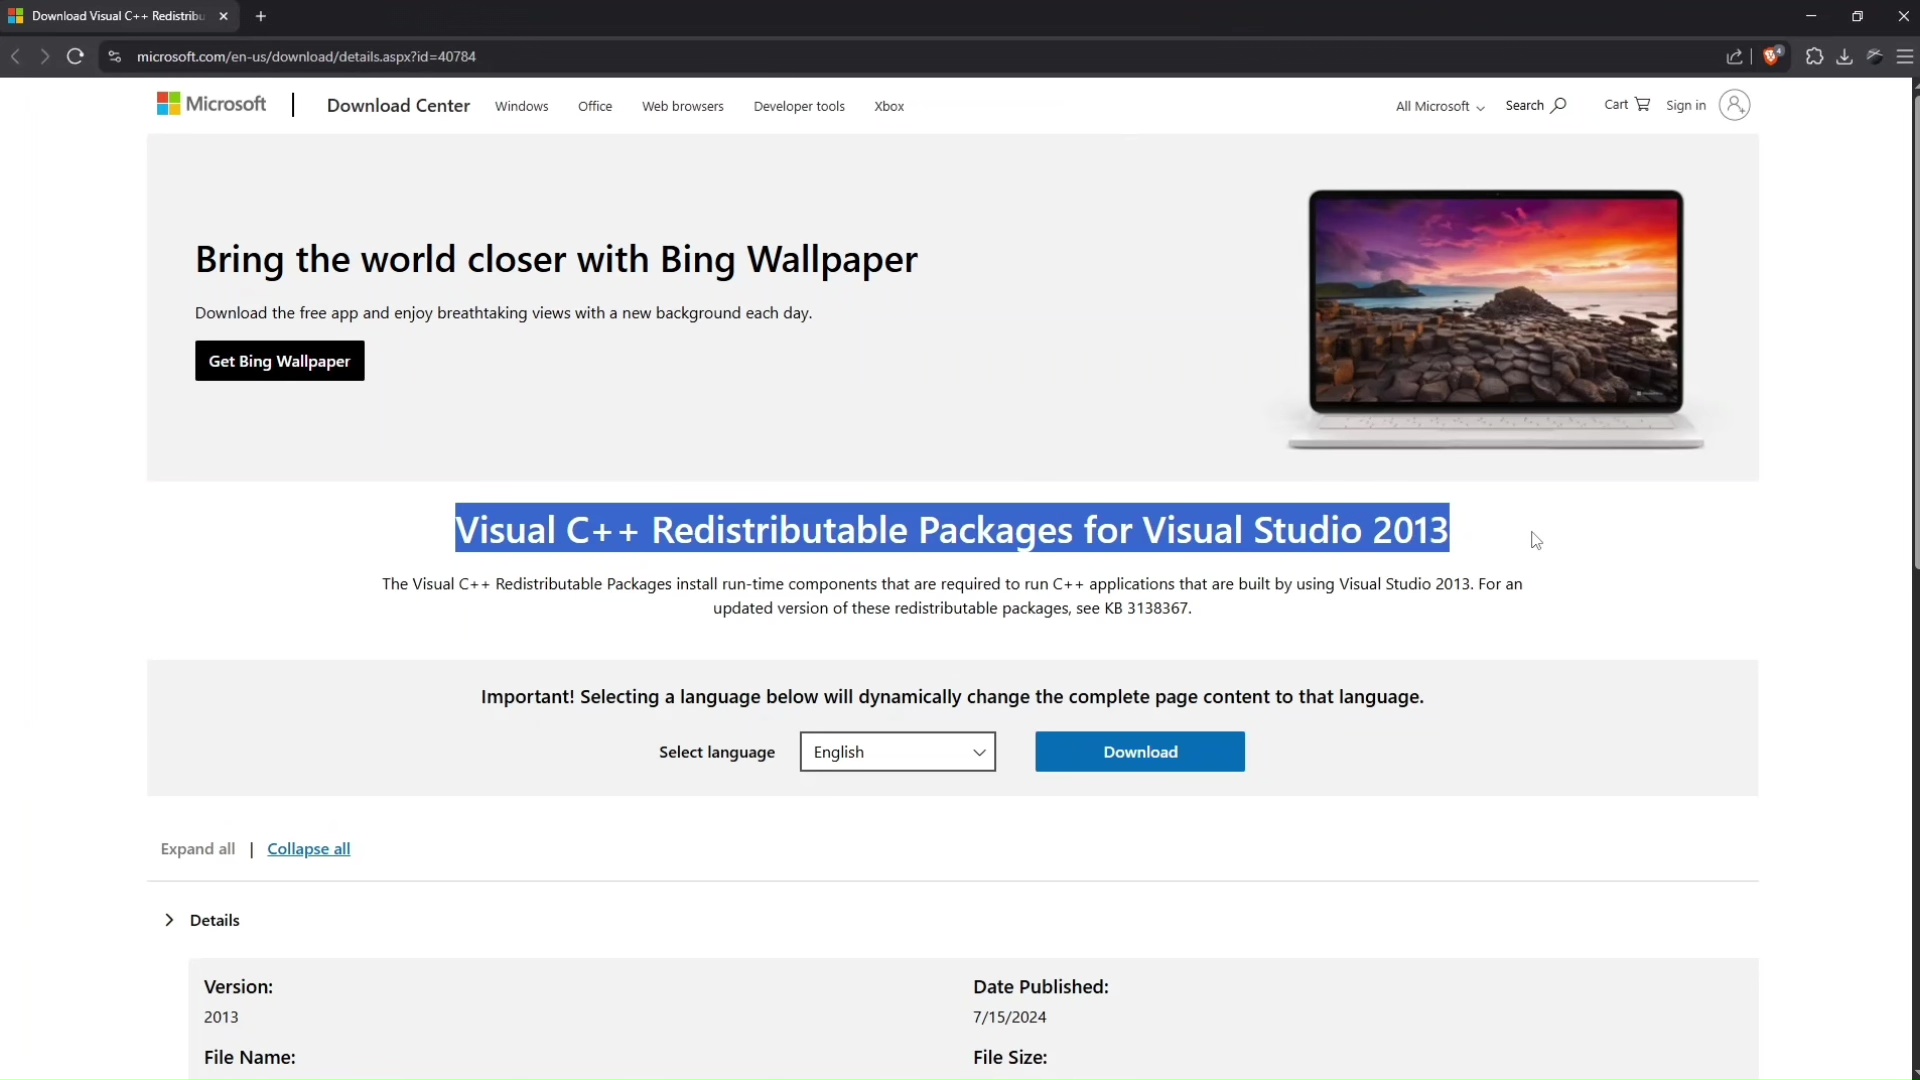Close the Download Visual C++ tab
Image resolution: width=1920 pixels, height=1080 pixels.
[x=224, y=16]
